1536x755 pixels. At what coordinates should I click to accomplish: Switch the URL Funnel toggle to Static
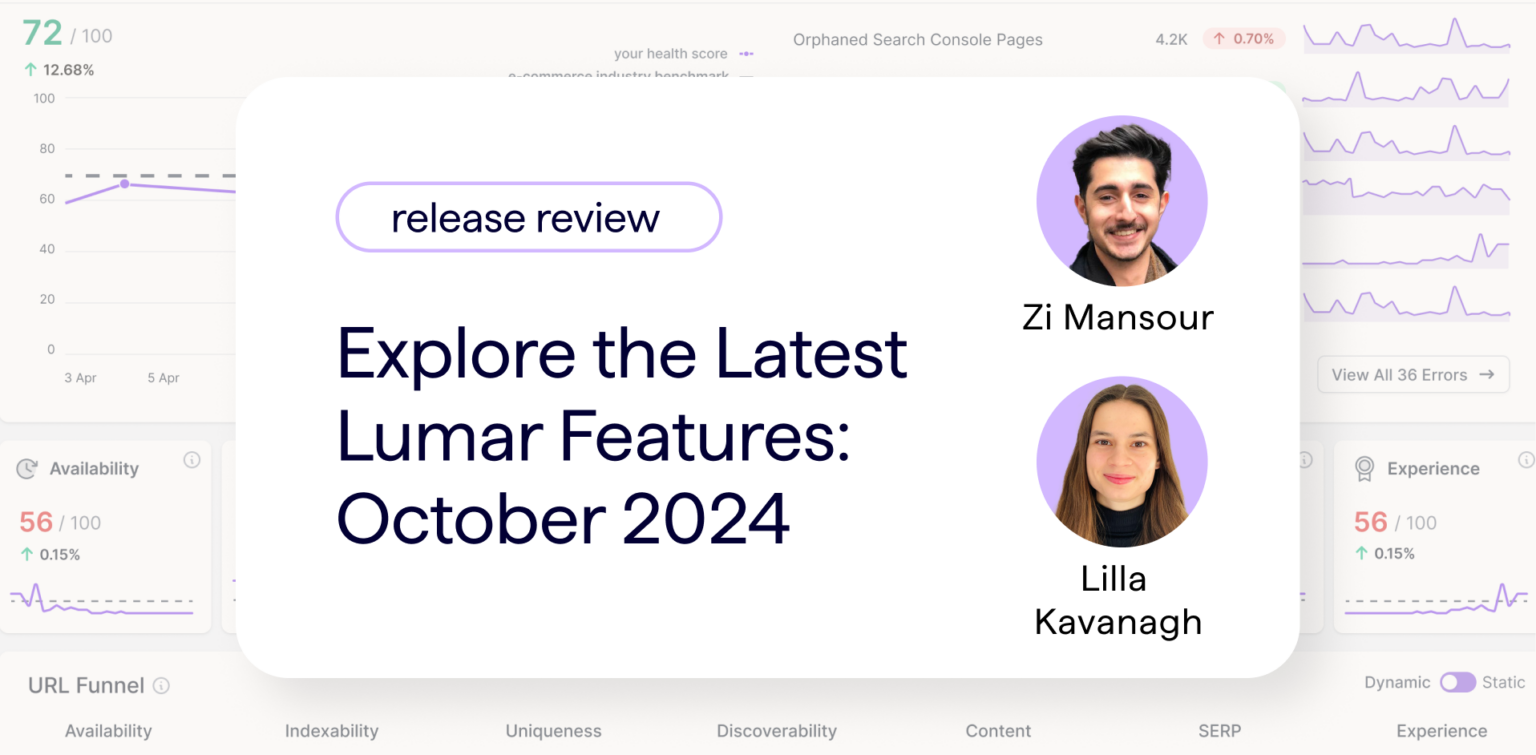click(x=1457, y=682)
